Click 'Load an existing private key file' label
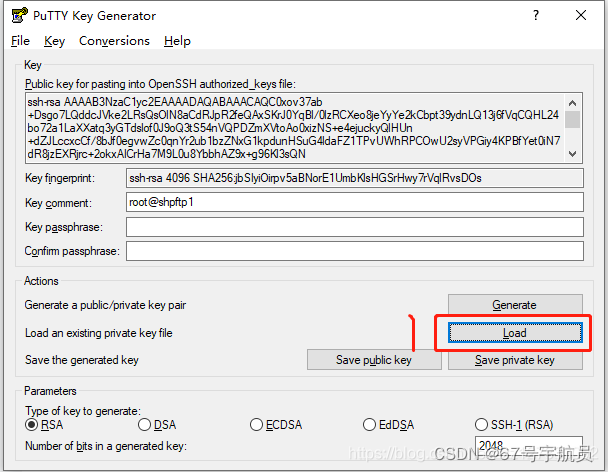608x472 pixels. click(98, 333)
